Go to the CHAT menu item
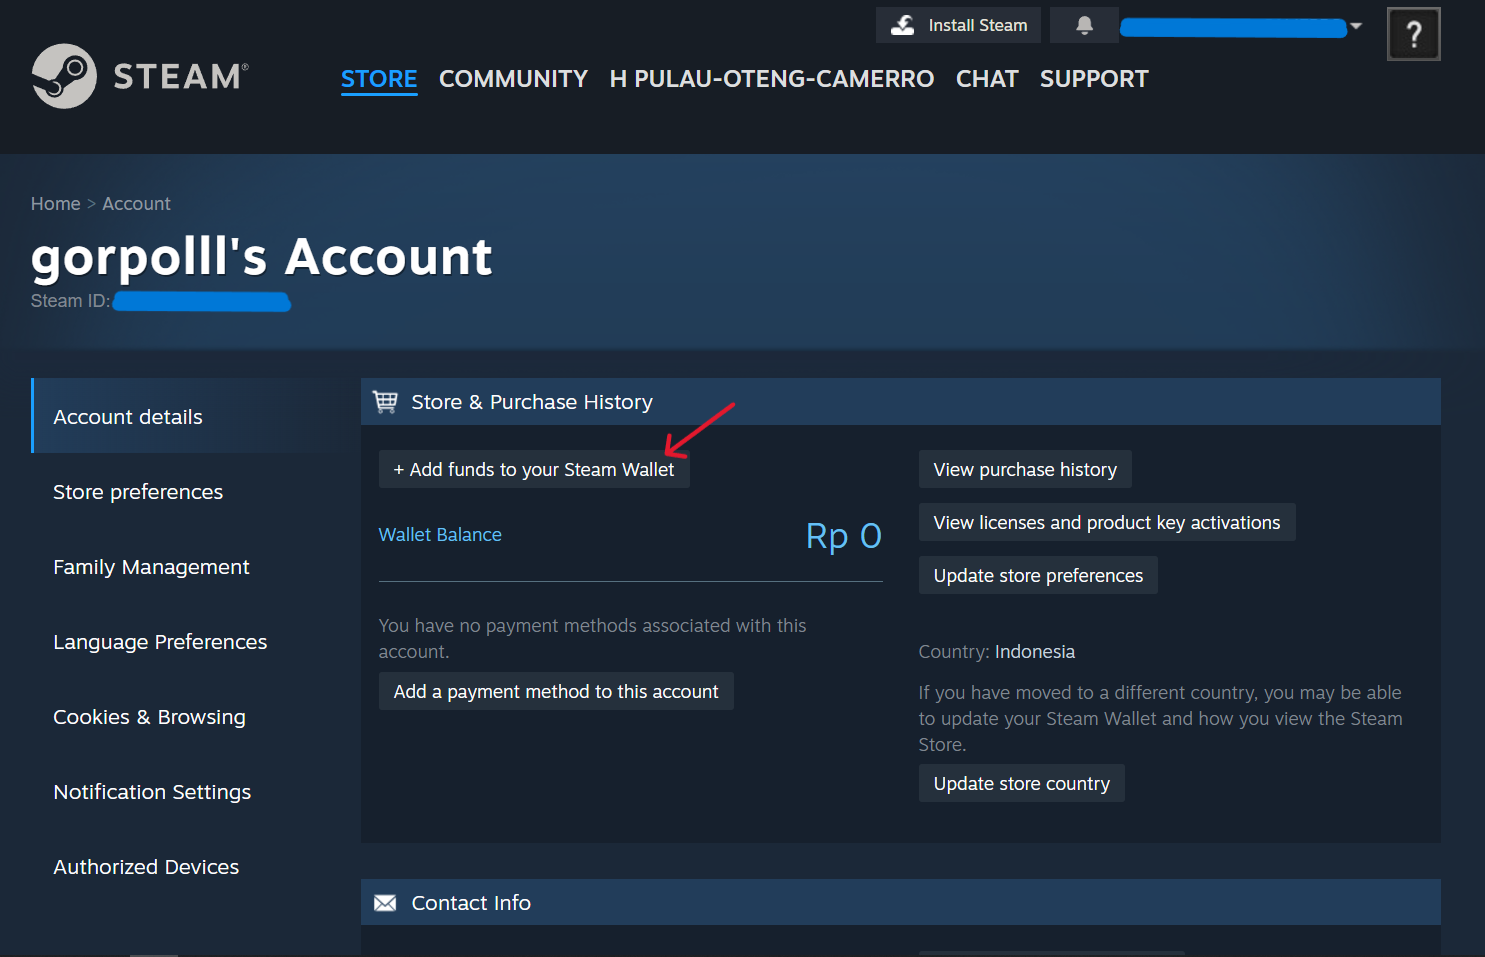This screenshot has height=957, width=1485. (987, 79)
